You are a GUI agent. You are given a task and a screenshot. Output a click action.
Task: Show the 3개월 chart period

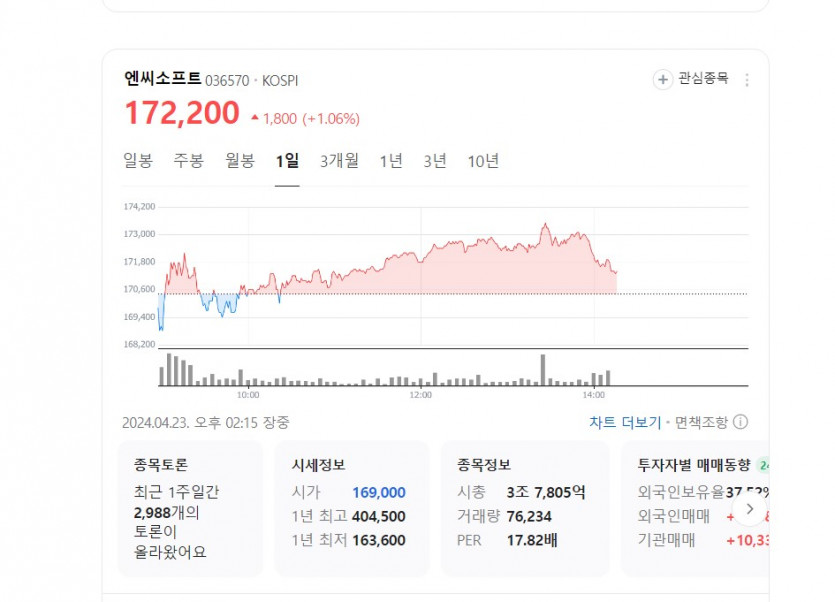[x=339, y=161]
